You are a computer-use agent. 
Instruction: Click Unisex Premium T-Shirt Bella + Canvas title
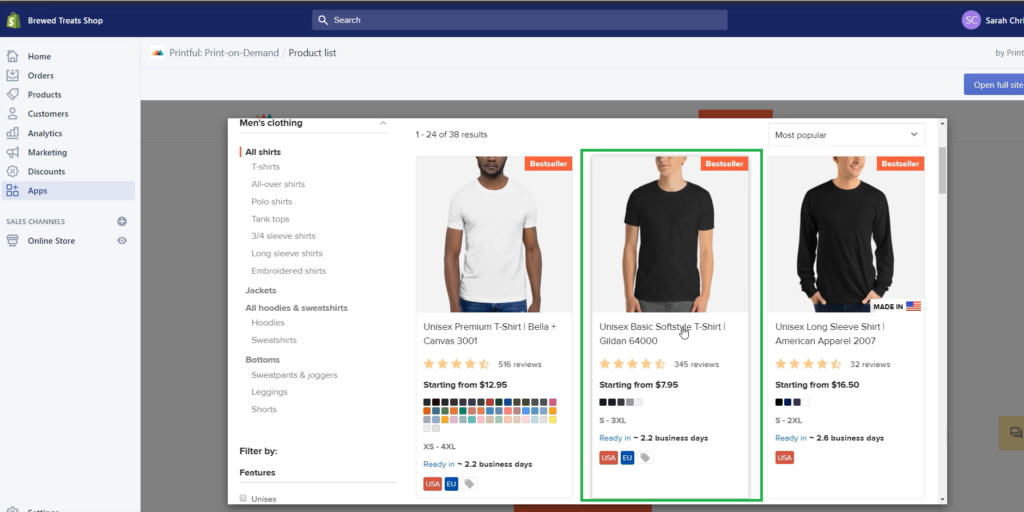[490, 334]
